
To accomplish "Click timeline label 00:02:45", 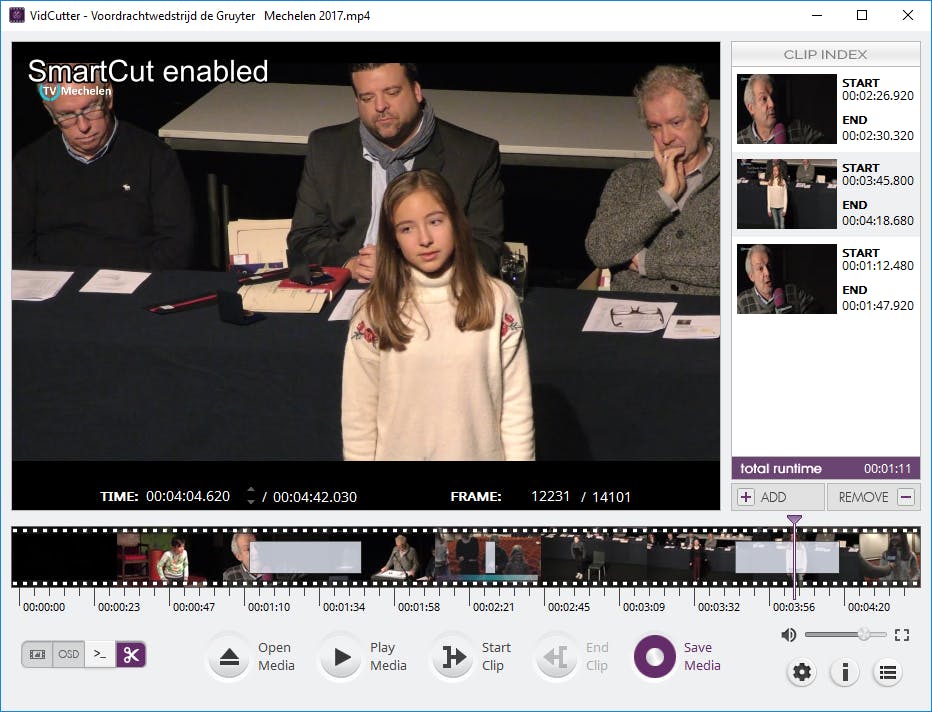I will pos(569,607).
